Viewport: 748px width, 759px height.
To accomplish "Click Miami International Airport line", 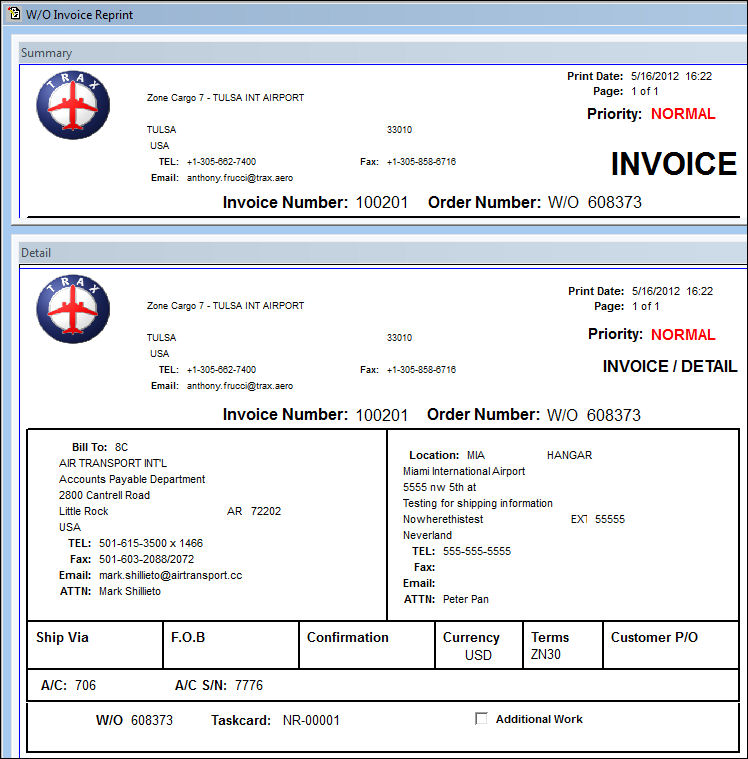I will [x=464, y=471].
